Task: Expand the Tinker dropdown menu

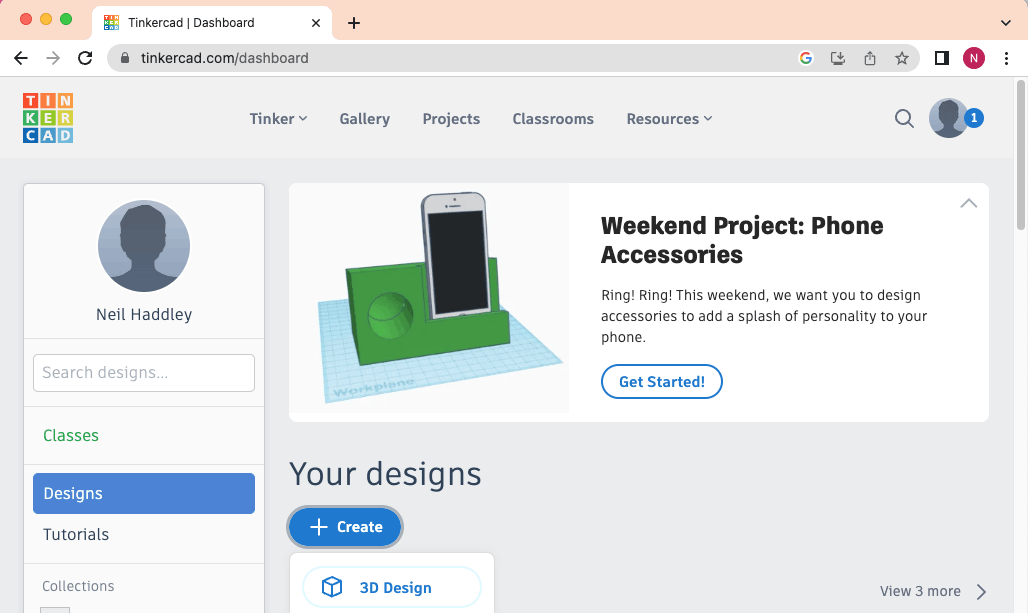Action: coord(278,119)
